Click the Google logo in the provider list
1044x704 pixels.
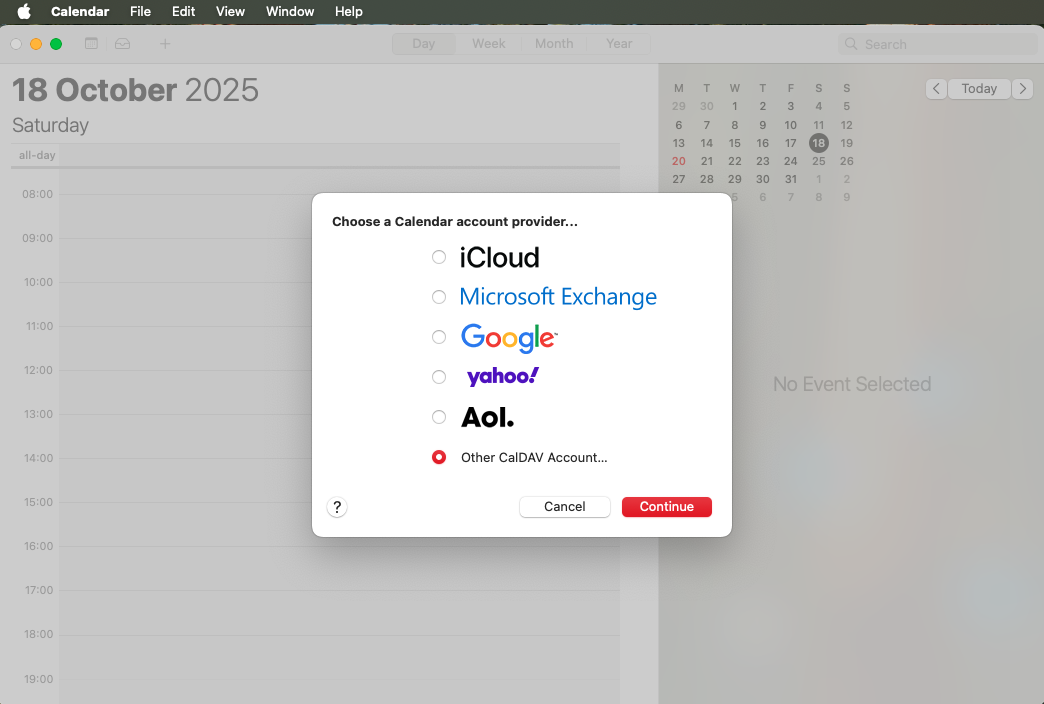tap(508, 337)
